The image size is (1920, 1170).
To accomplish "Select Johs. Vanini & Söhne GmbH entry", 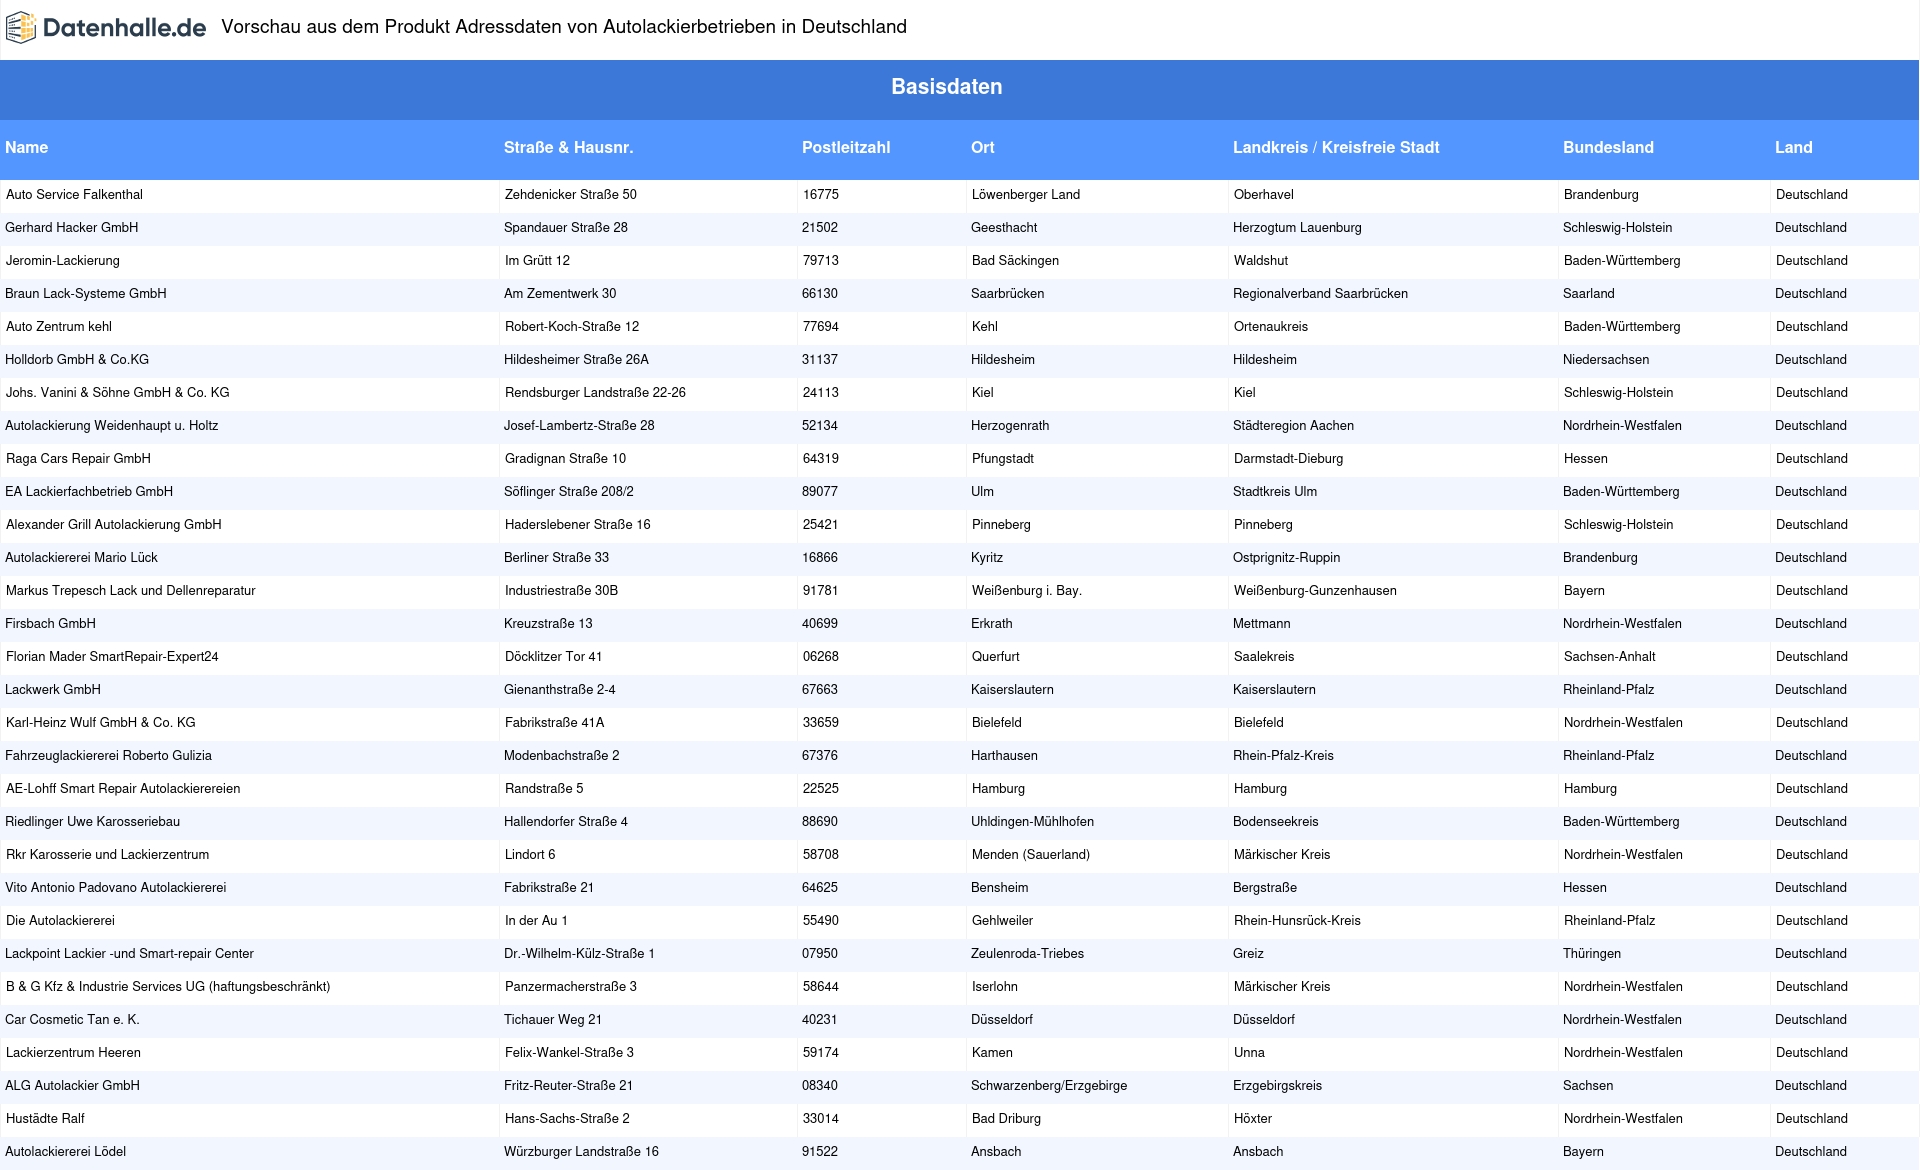I will (x=118, y=393).
